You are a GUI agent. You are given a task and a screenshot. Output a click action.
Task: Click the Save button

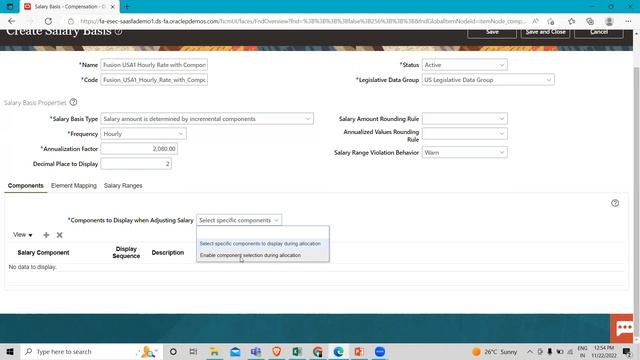coord(492,33)
